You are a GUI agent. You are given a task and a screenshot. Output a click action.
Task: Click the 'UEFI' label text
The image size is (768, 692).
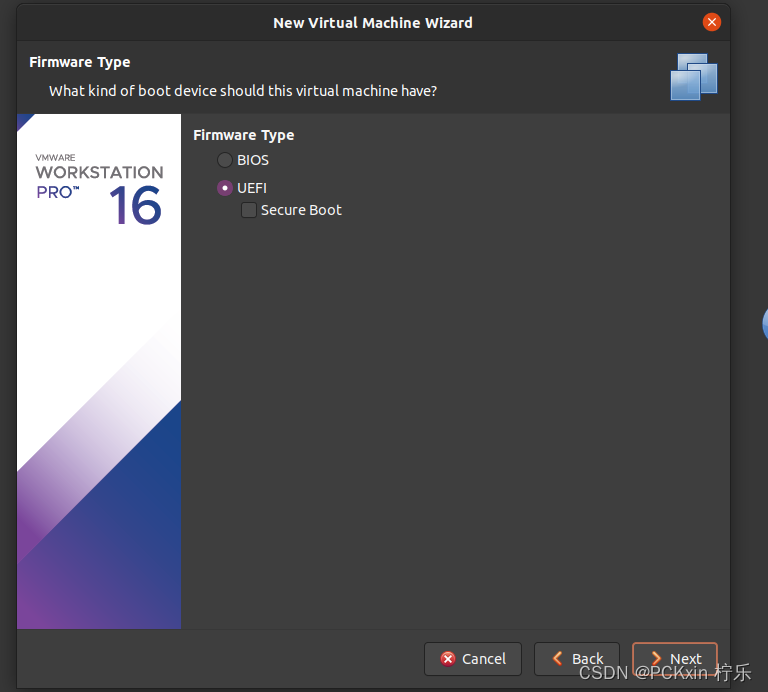tap(252, 188)
